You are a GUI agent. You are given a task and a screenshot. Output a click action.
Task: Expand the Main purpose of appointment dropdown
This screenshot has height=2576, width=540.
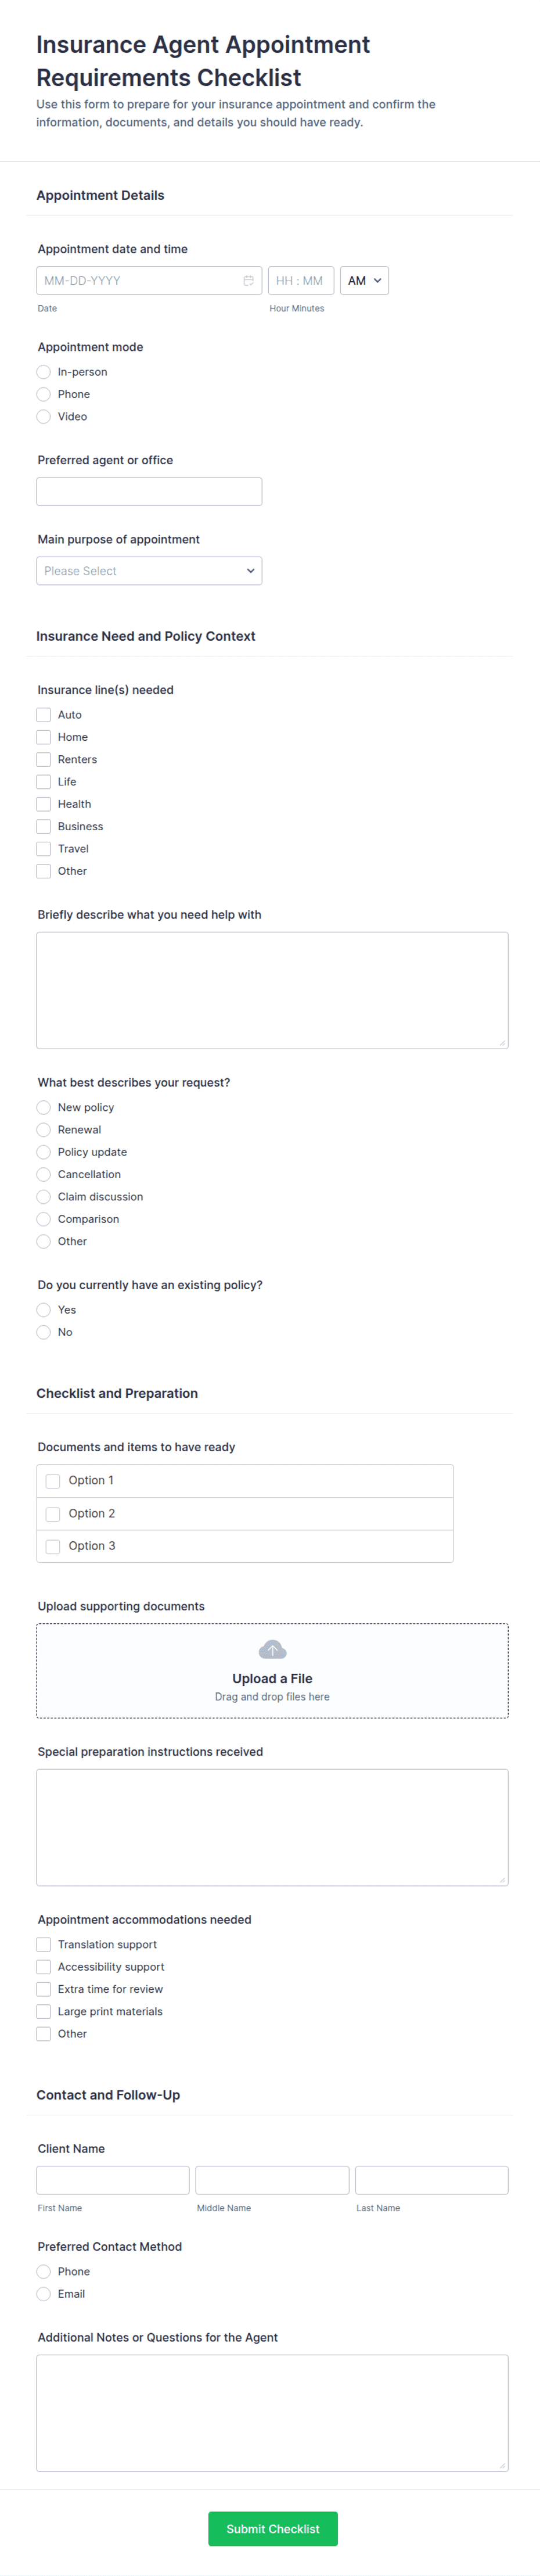tap(149, 571)
